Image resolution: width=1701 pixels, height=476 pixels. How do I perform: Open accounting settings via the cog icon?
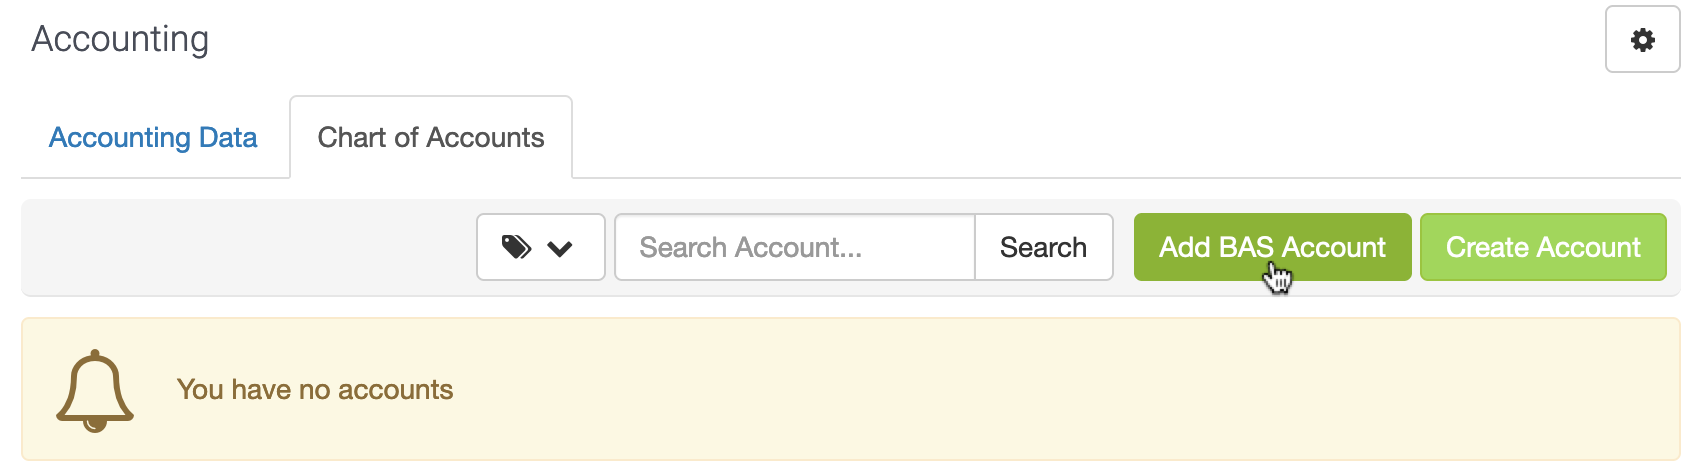(x=1642, y=39)
